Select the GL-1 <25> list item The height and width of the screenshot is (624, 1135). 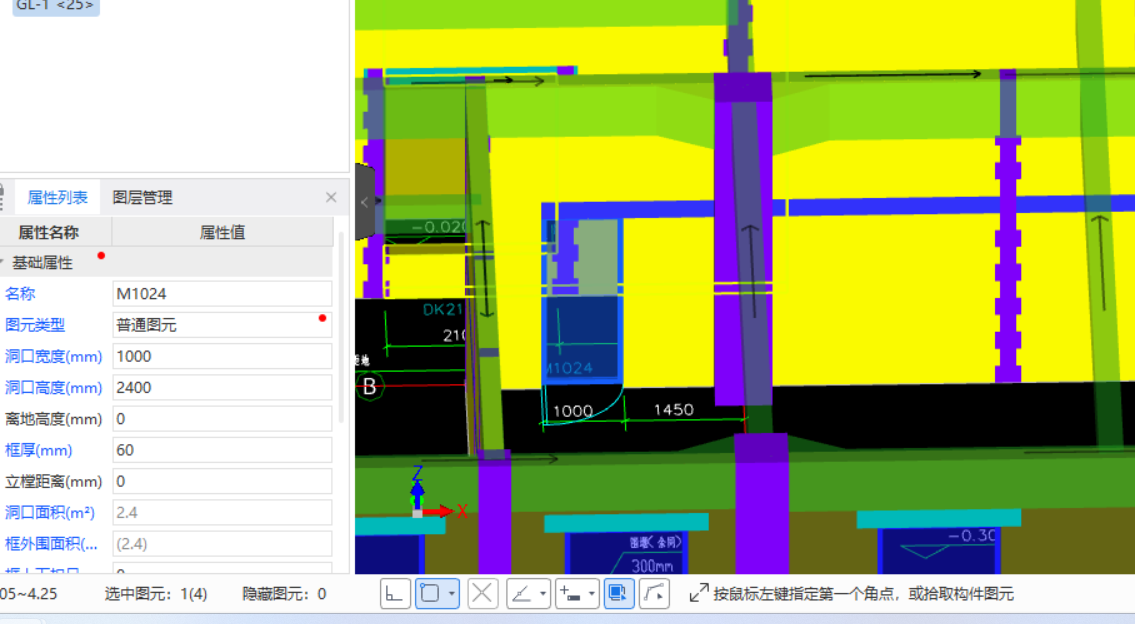click(x=56, y=6)
